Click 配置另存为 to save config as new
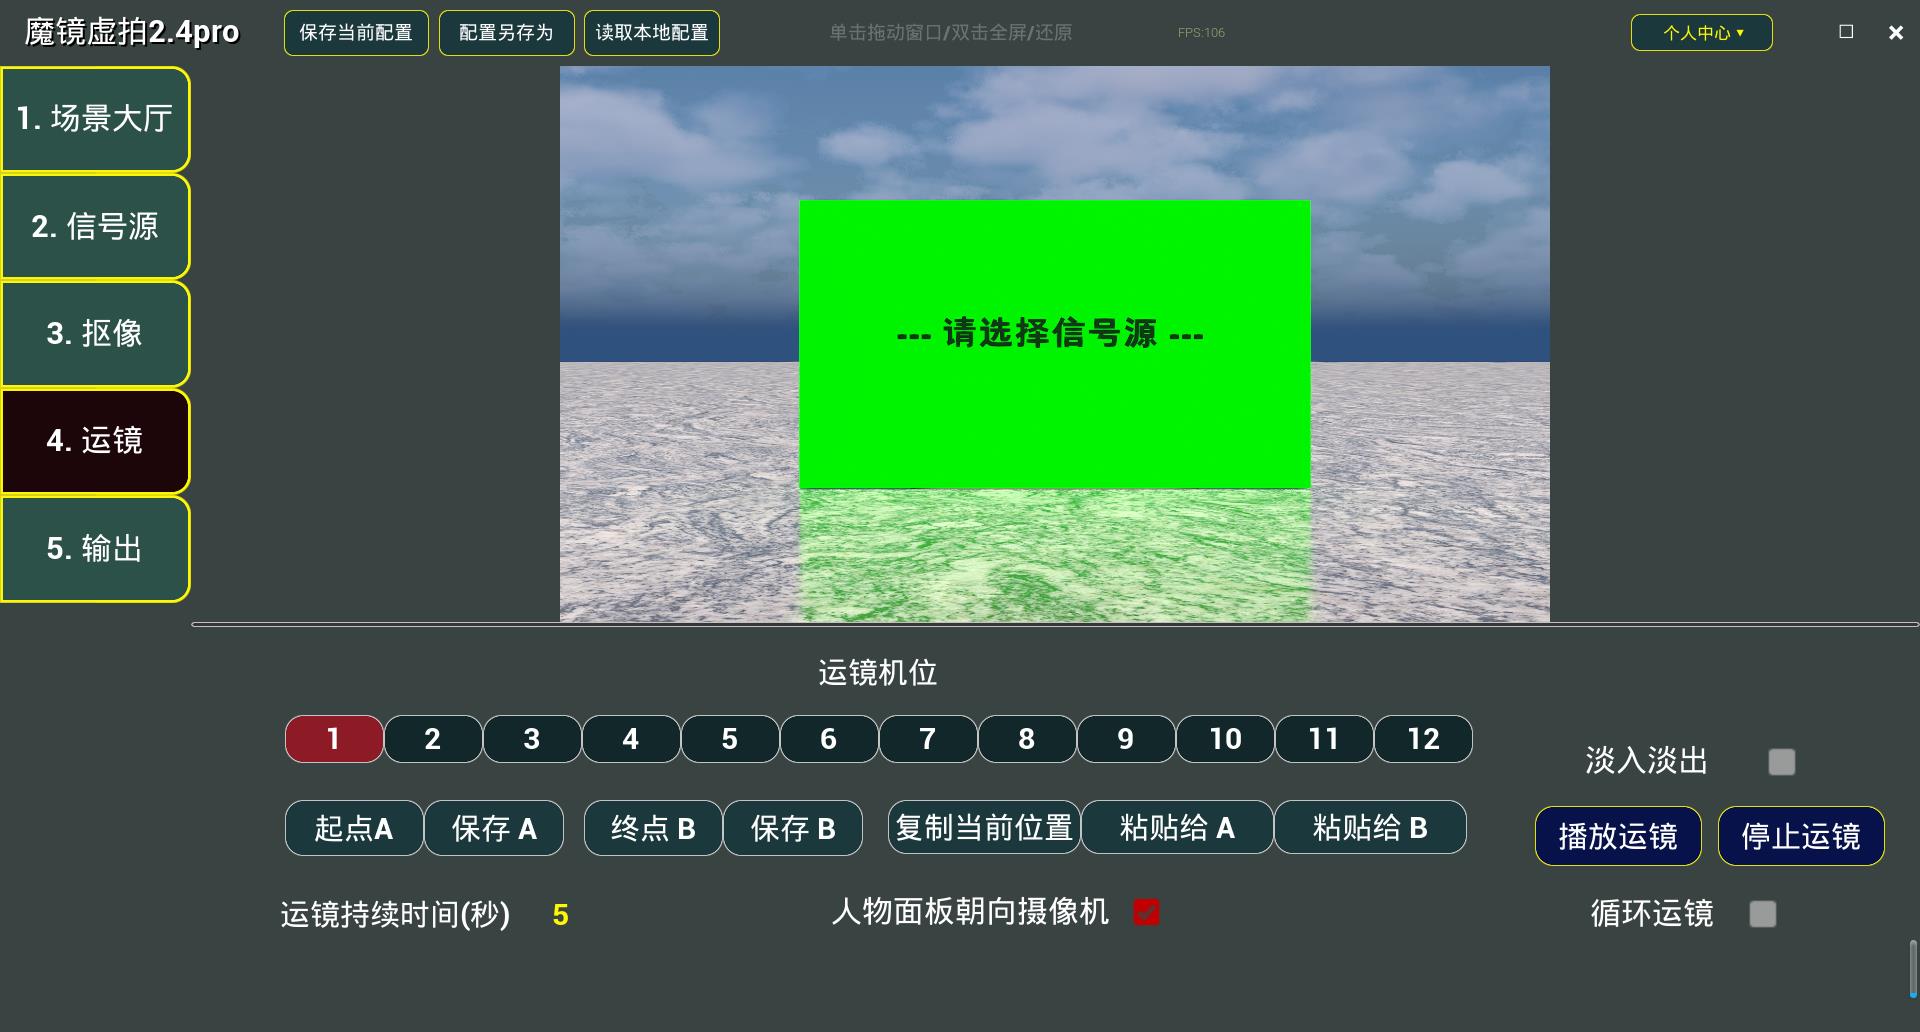The width and height of the screenshot is (1920, 1032). 506,32
